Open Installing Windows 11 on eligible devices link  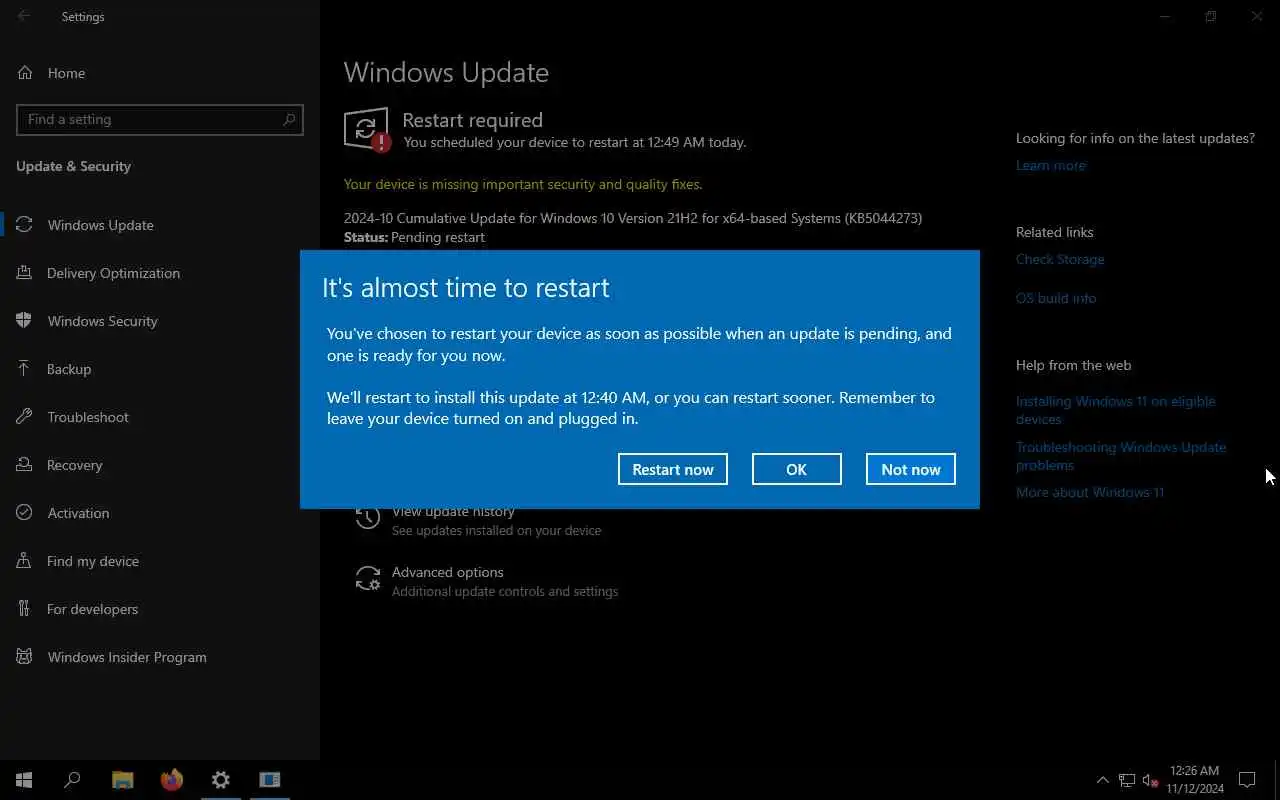1116,410
